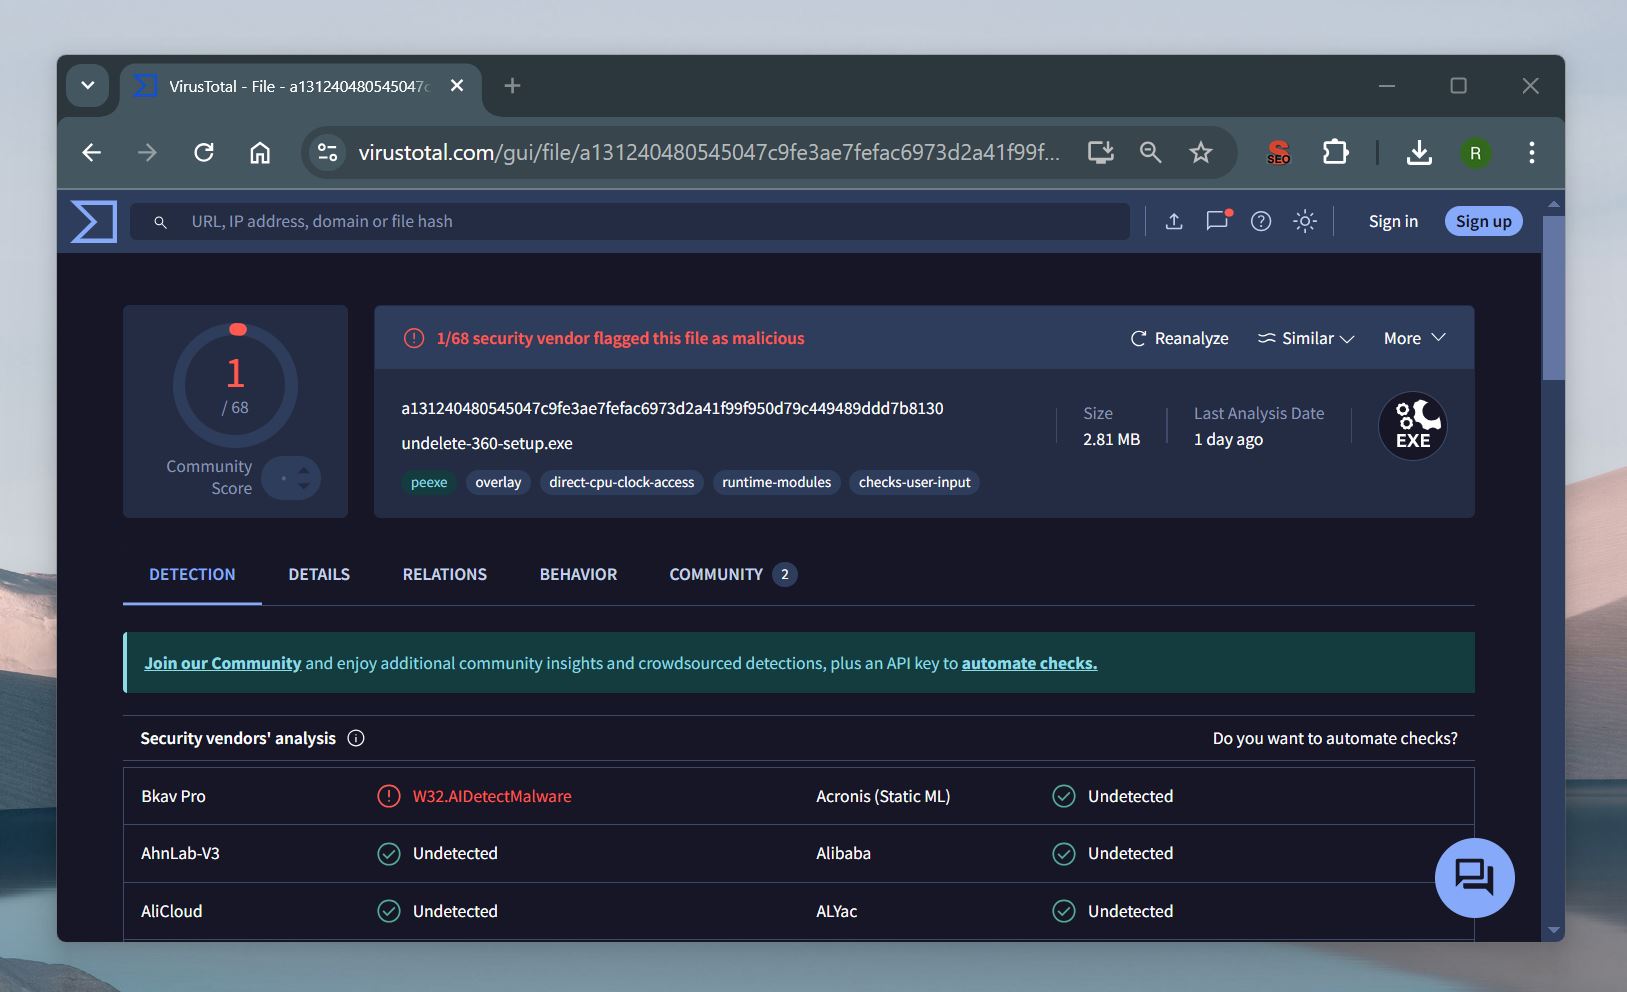This screenshot has width=1627, height=992.
Task: Click the Acronis (Static ML) undetected check icon
Action: coord(1064,796)
